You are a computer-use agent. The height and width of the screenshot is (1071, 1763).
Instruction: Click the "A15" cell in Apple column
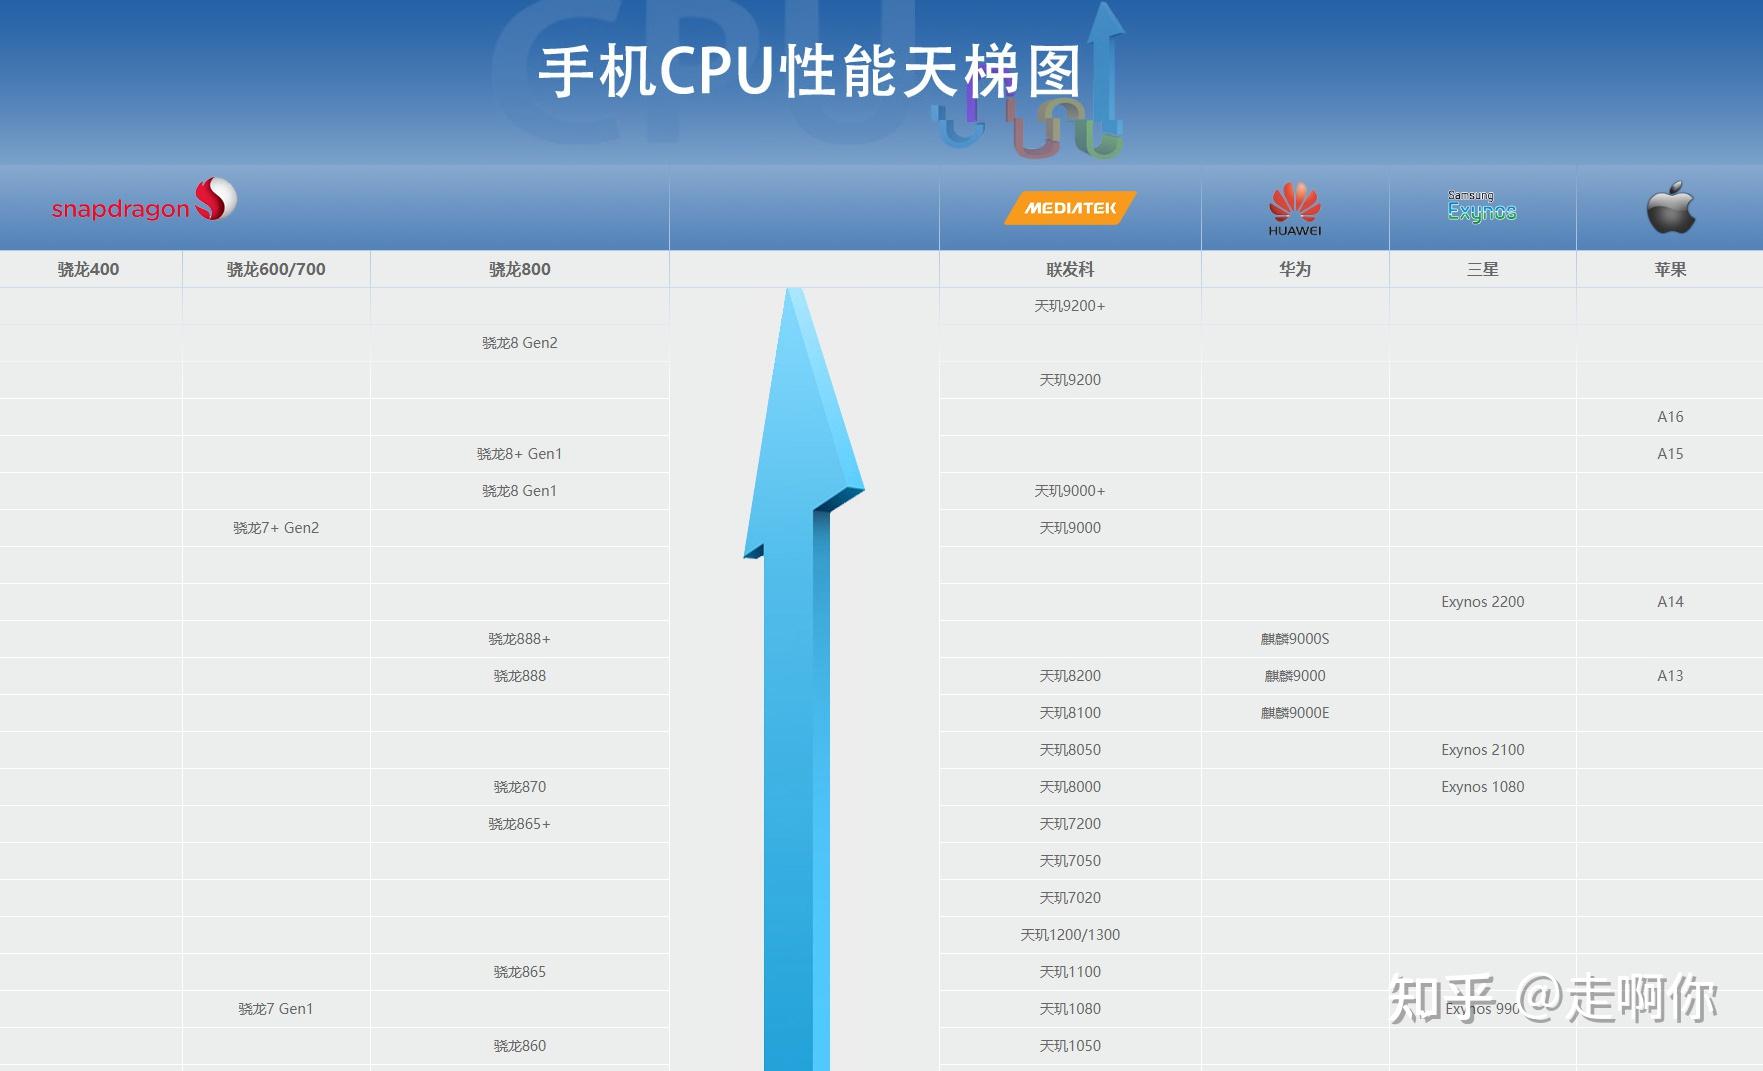point(1670,454)
